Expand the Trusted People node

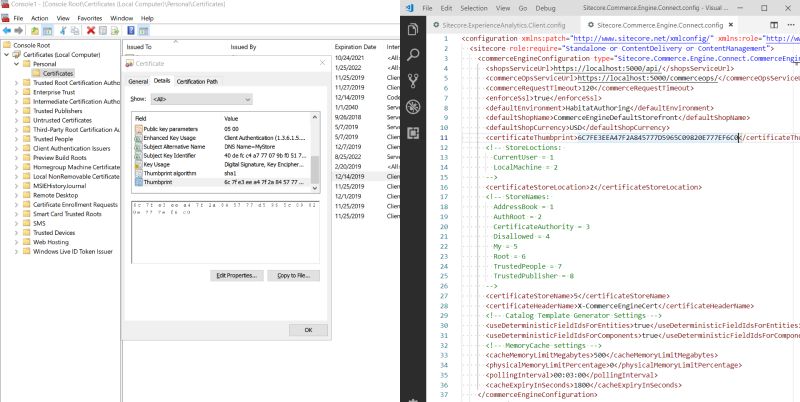pyautogui.click(x=16, y=139)
